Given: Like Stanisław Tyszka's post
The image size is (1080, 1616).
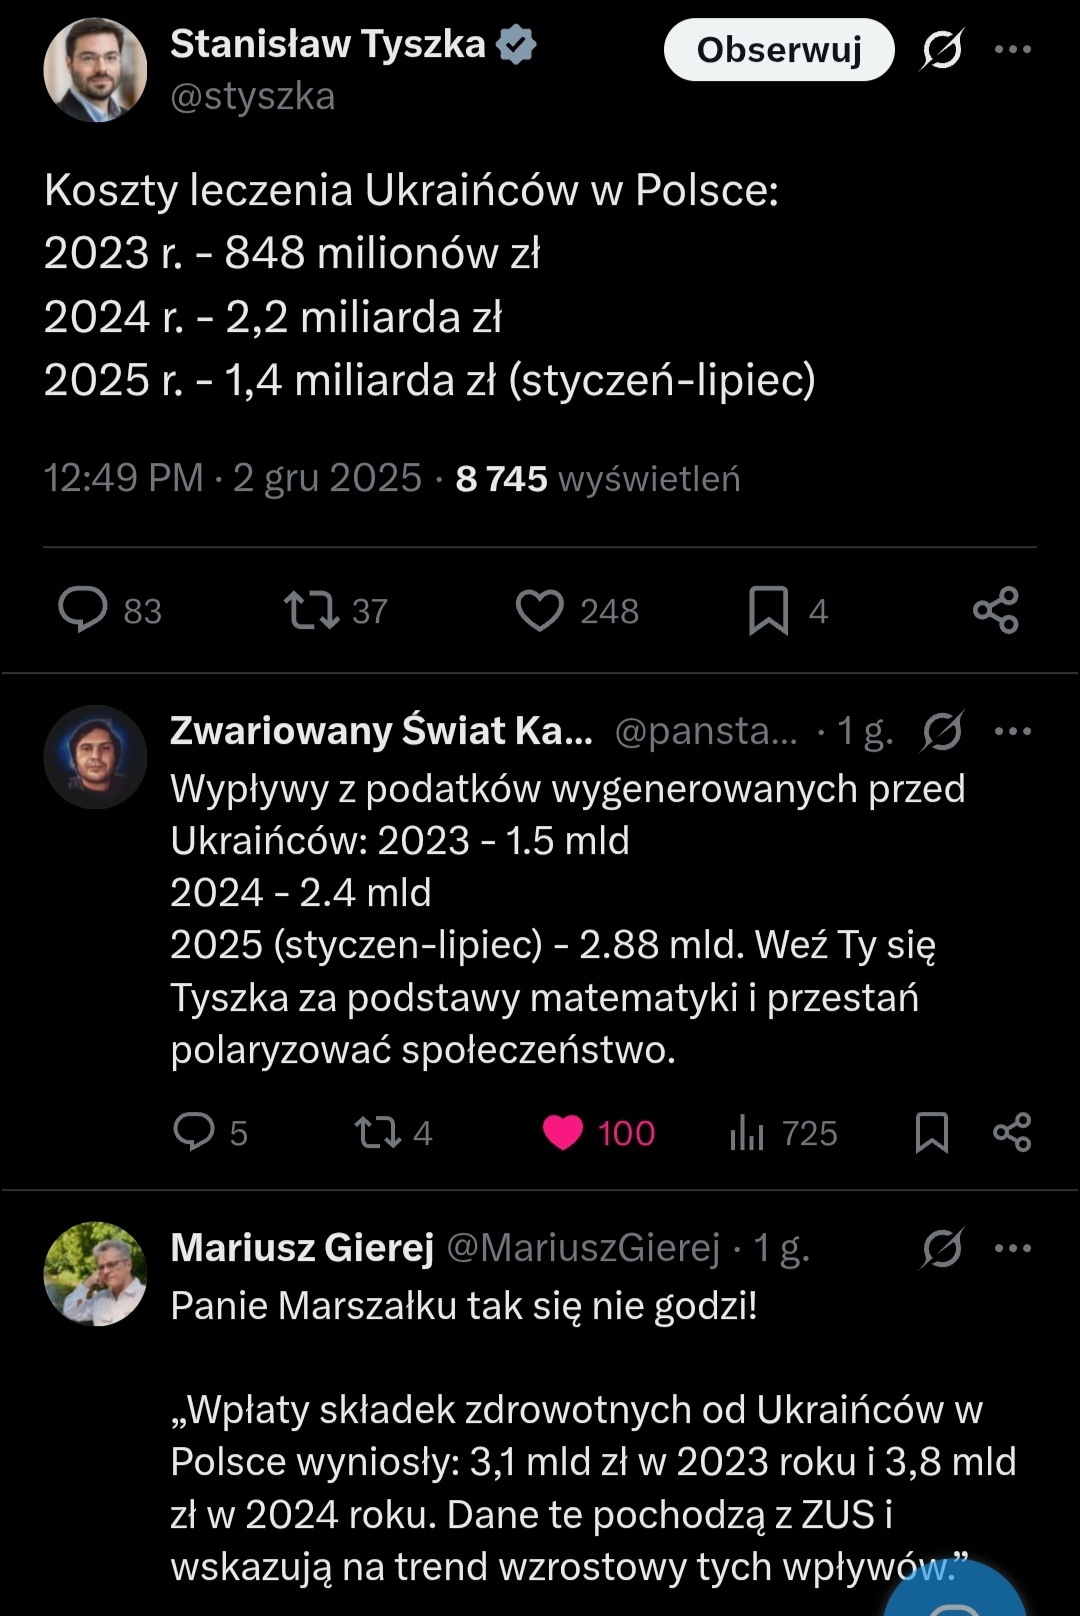Looking at the screenshot, I should click(x=540, y=610).
